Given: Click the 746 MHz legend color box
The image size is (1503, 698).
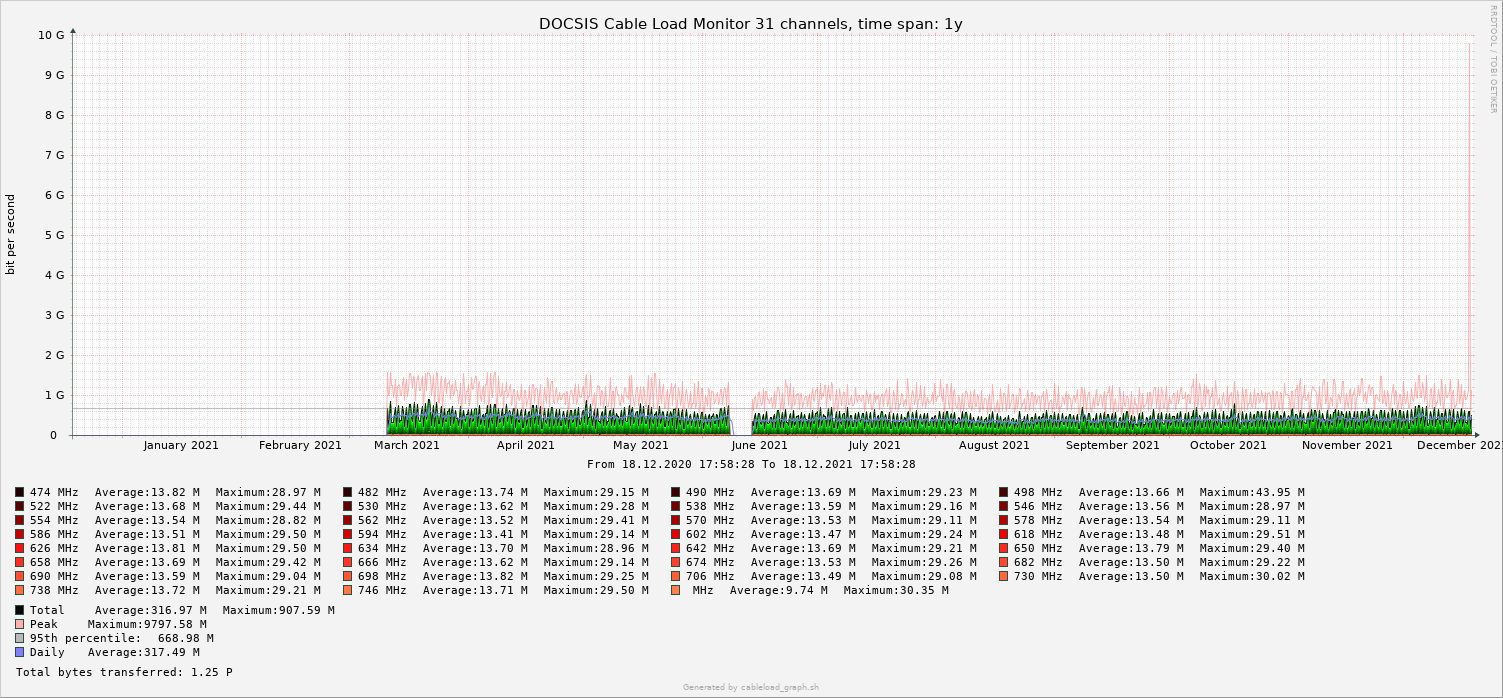Looking at the screenshot, I should click(x=347, y=590).
